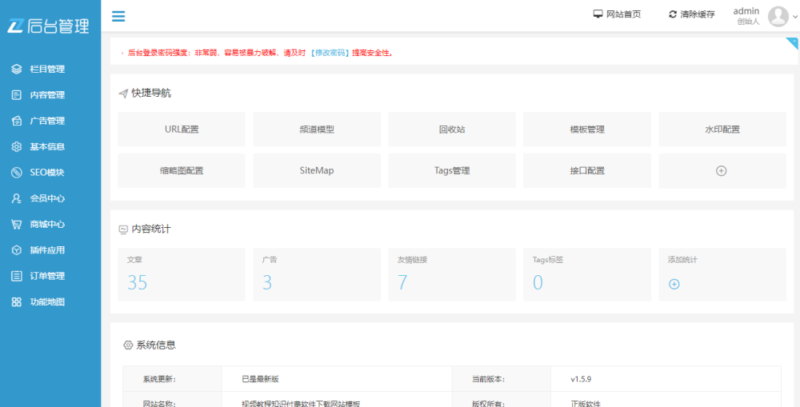Click the 功能地图 grid icon

[x=16, y=302]
